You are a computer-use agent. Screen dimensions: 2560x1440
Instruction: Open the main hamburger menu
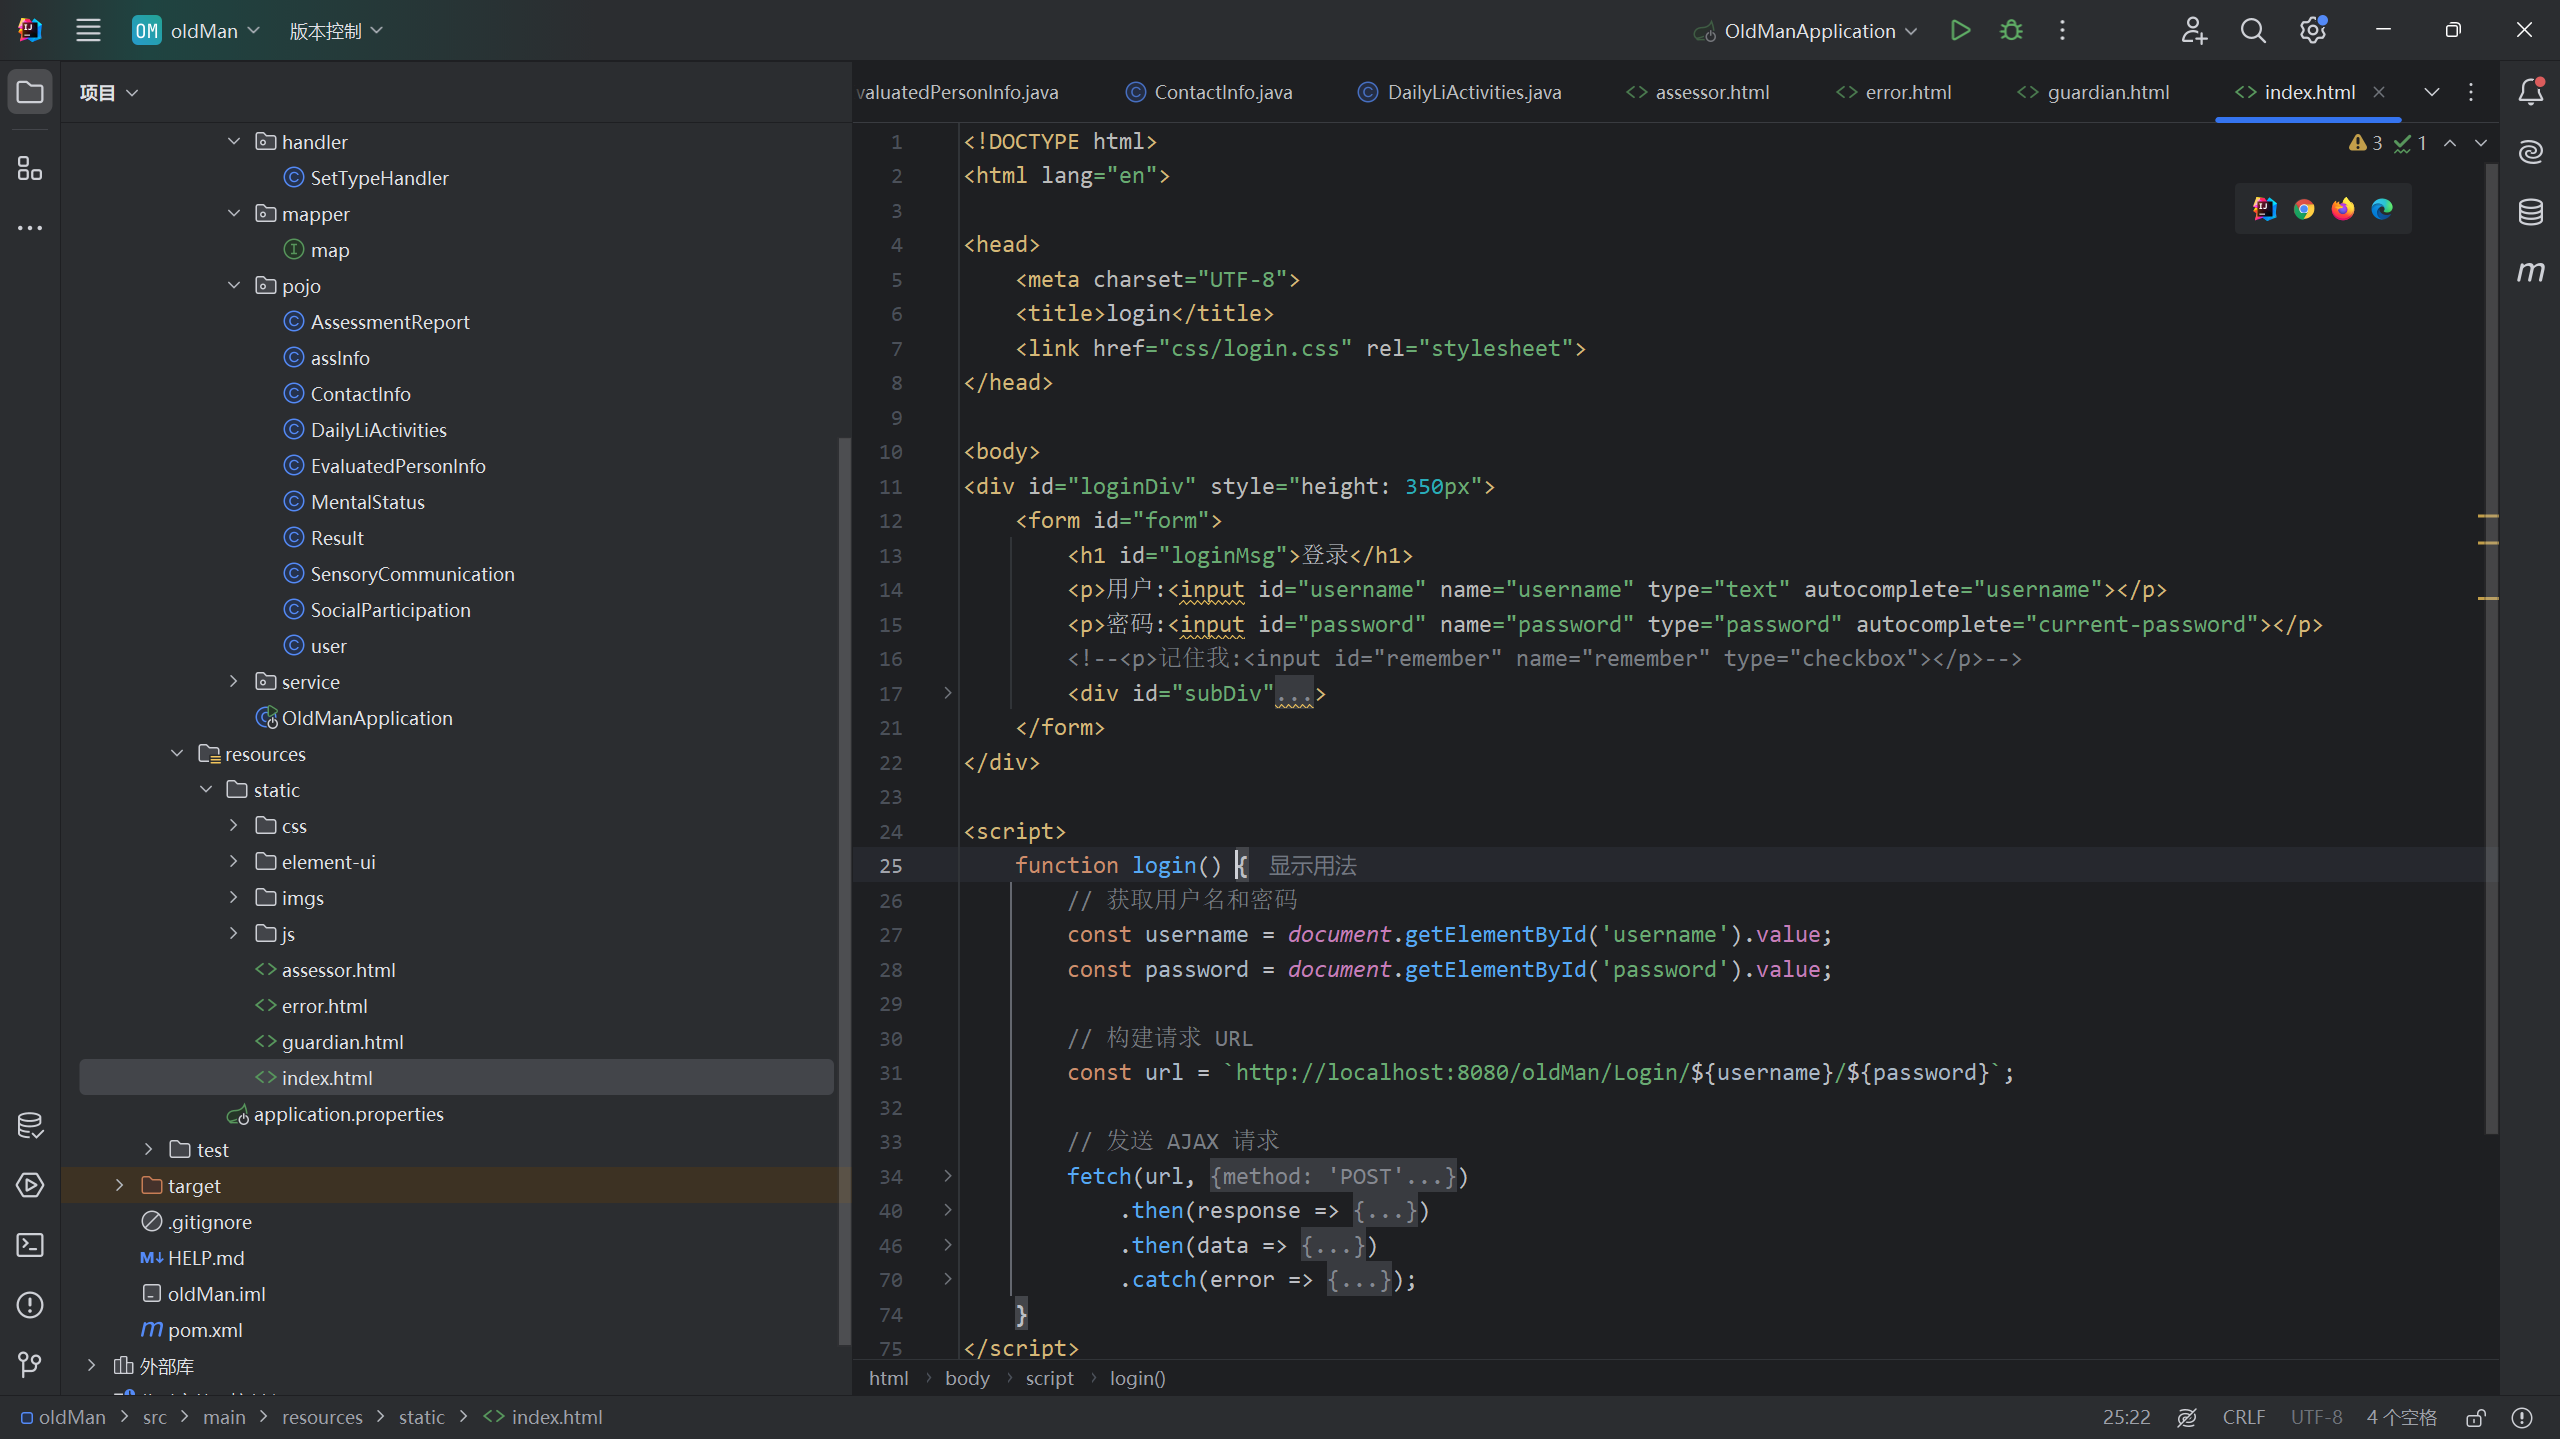coord(88,30)
